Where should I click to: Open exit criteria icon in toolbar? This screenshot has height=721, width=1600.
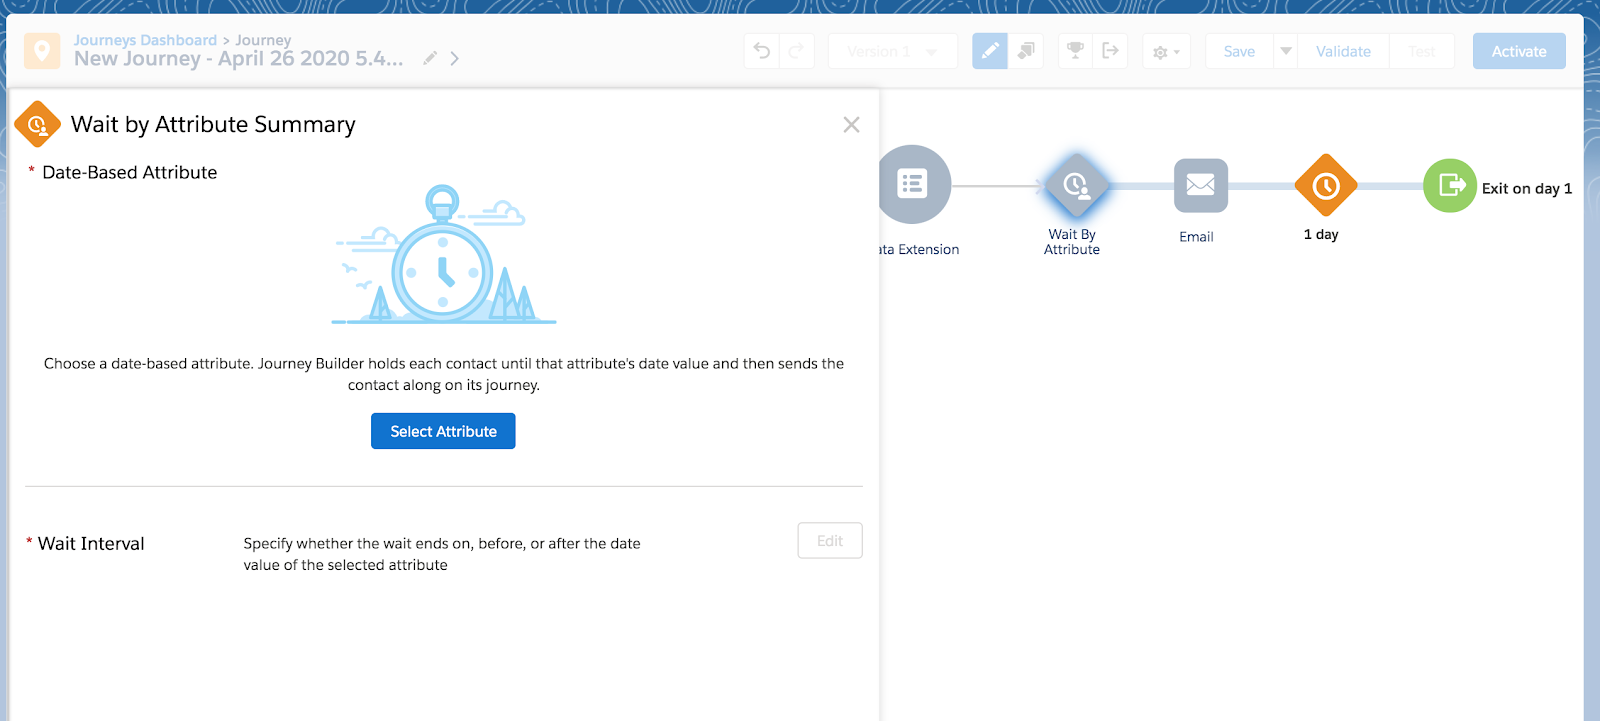(x=1110, y=51)
